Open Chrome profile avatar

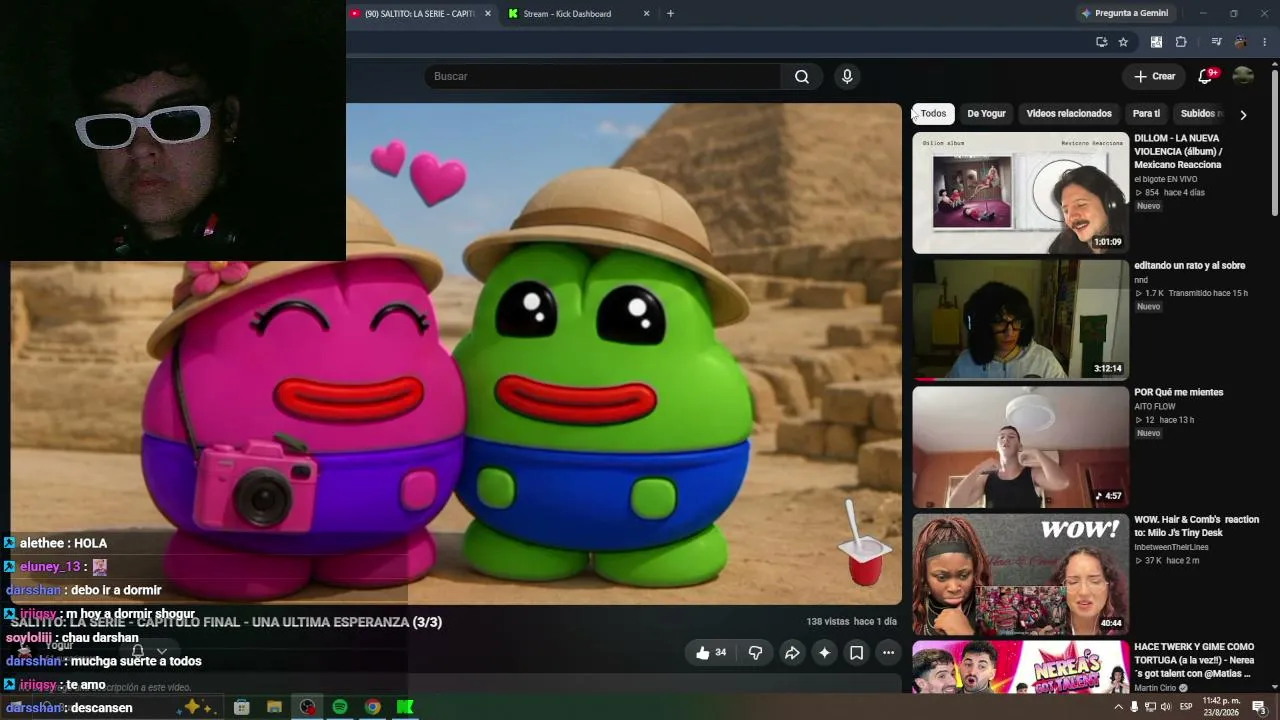tap(1240, 42)
